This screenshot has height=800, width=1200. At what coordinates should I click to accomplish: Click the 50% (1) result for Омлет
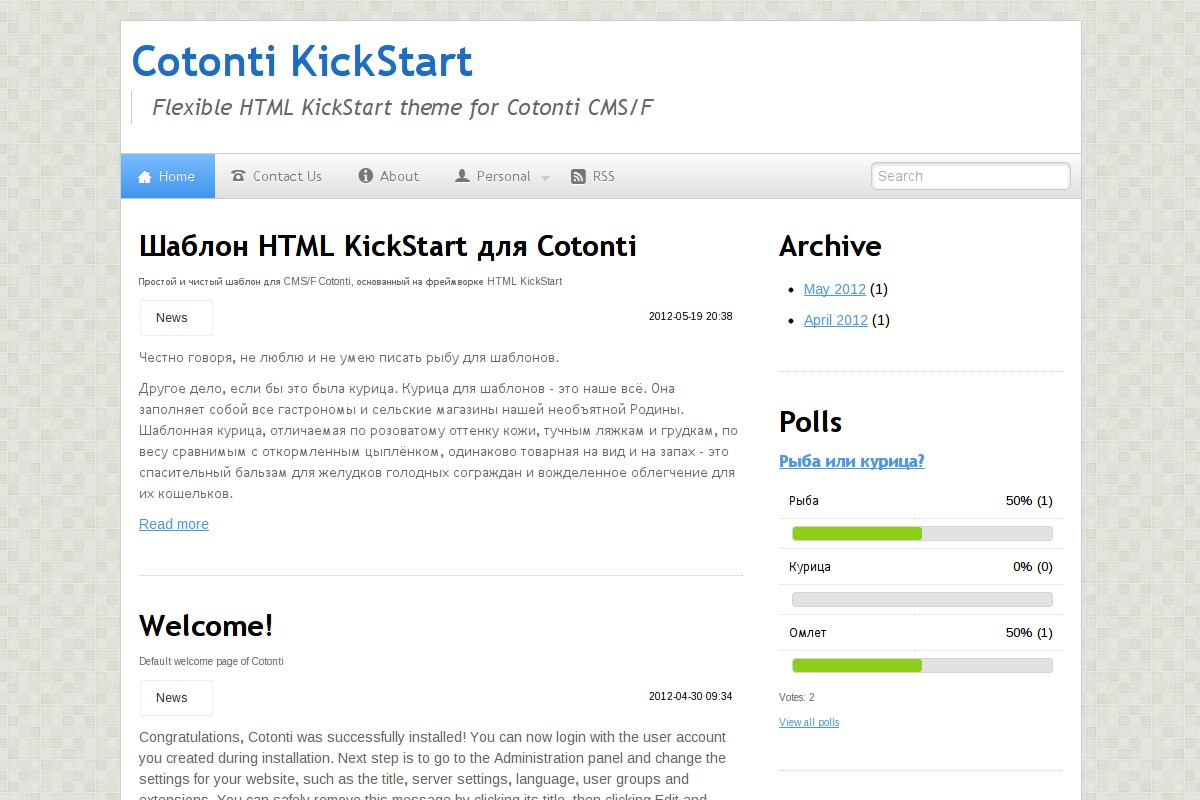pos(1029,633)
